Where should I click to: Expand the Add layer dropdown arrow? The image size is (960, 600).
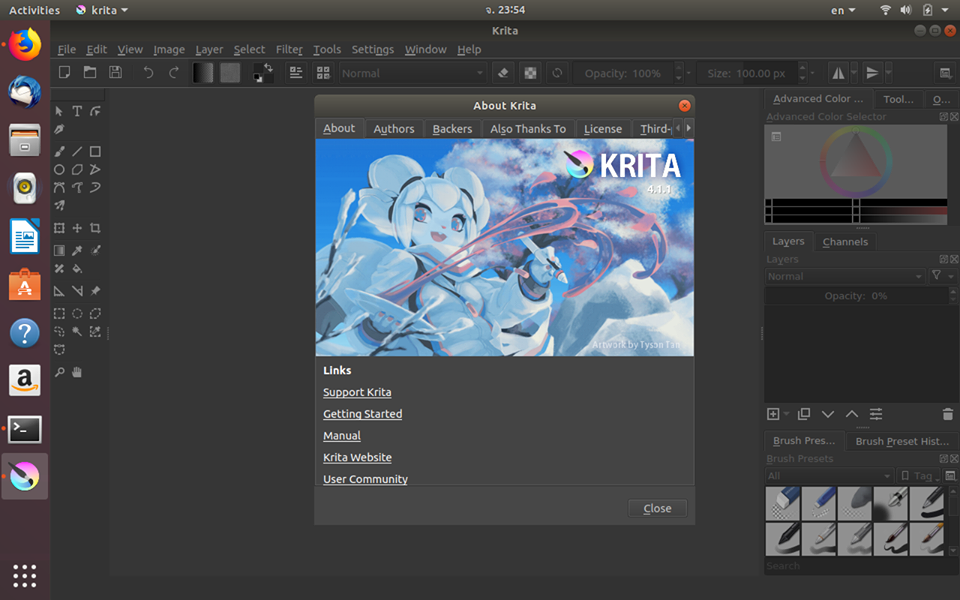point(787,414)
